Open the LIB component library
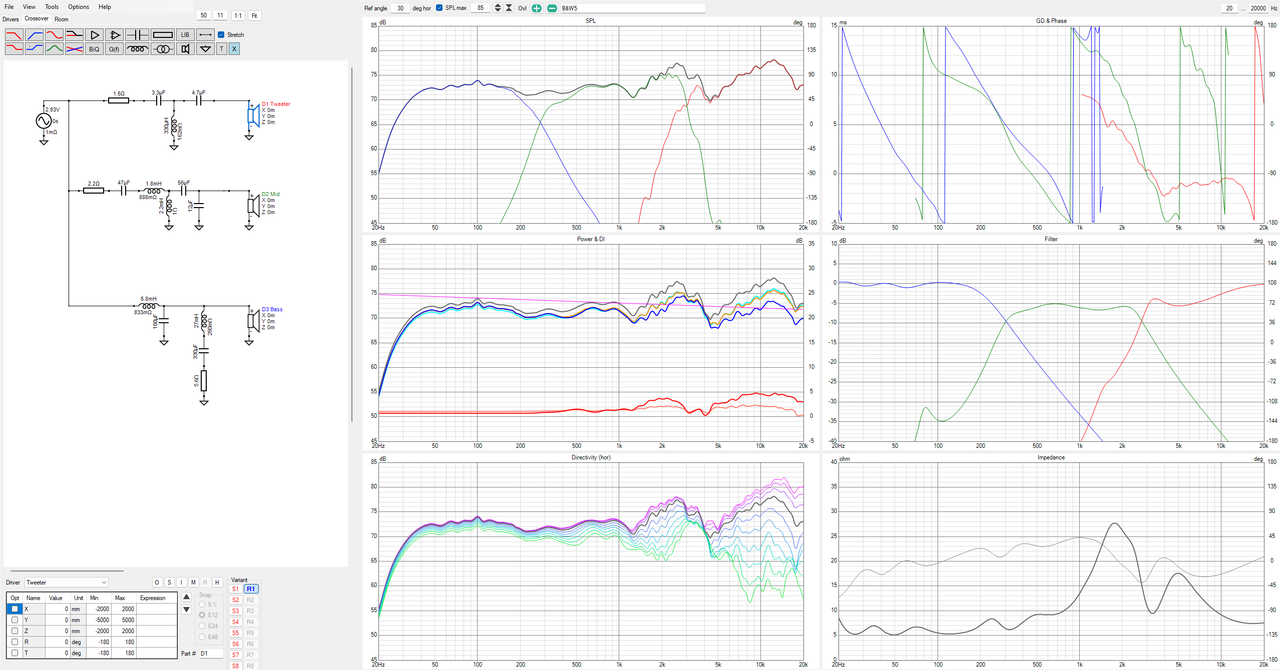 point(185,34)
